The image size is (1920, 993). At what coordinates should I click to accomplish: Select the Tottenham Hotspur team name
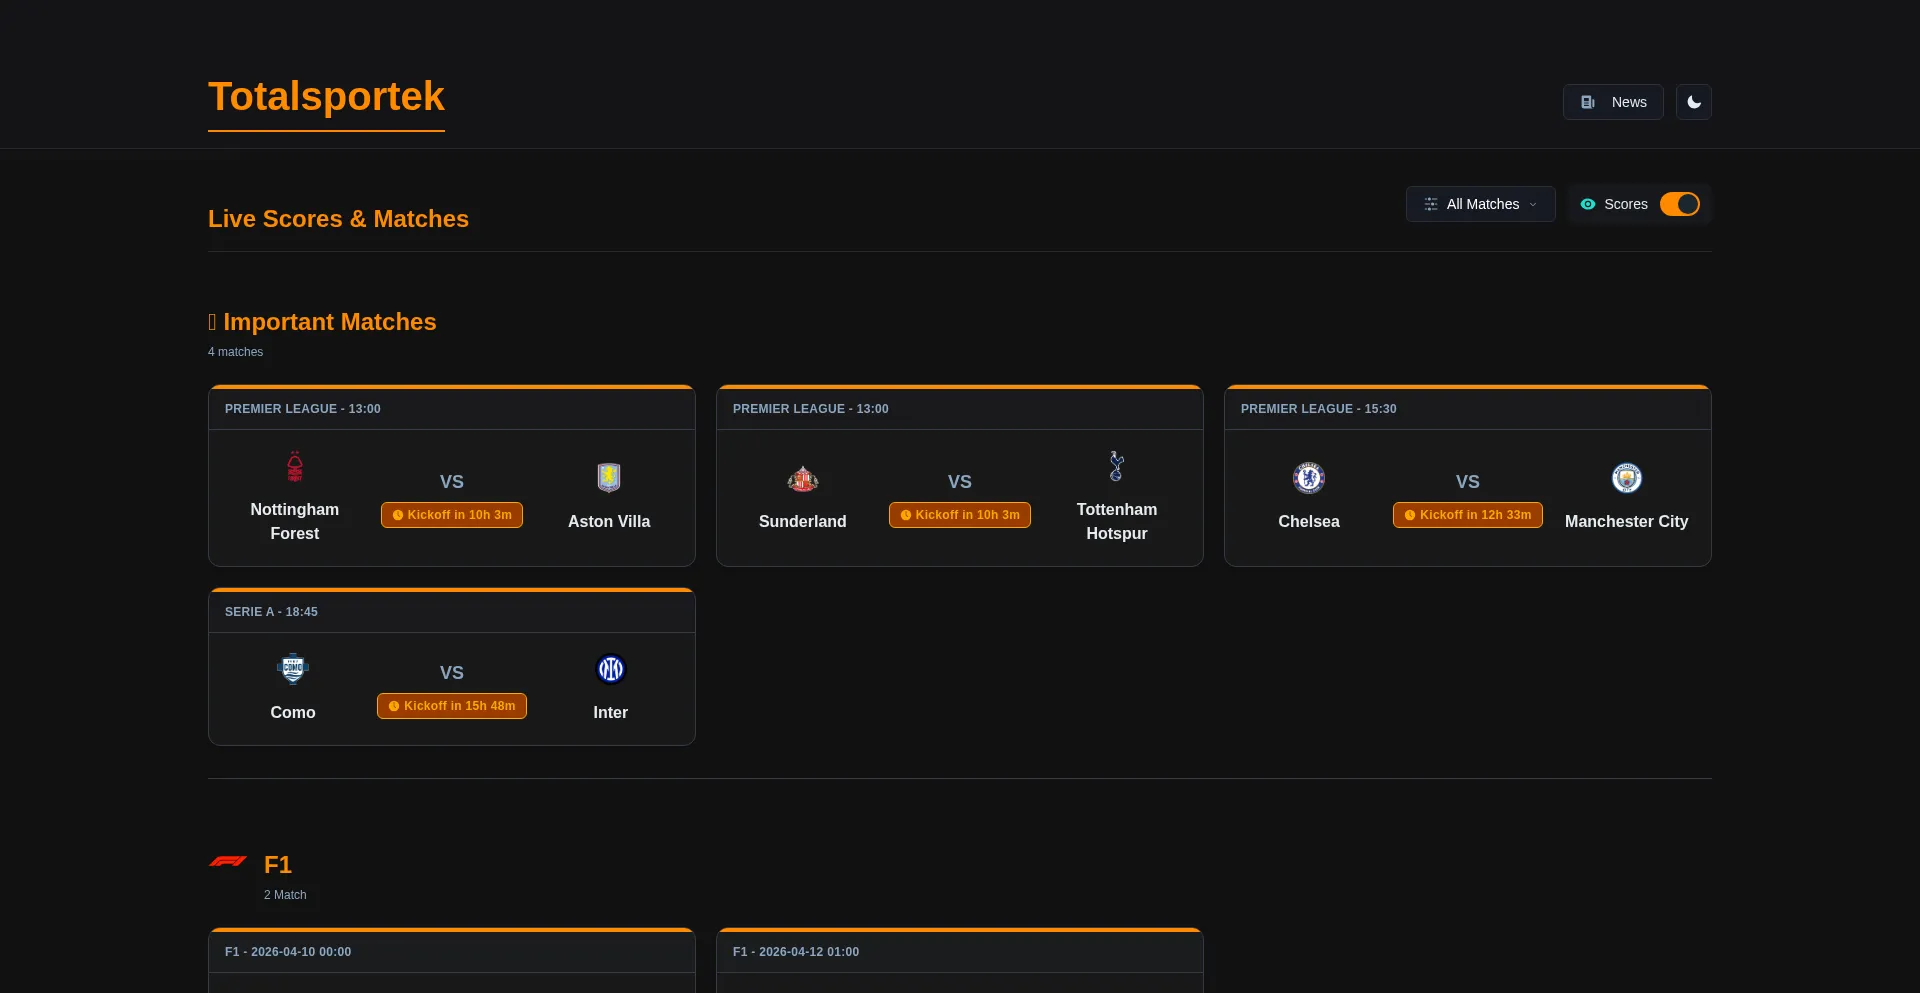coord(1117,522)
